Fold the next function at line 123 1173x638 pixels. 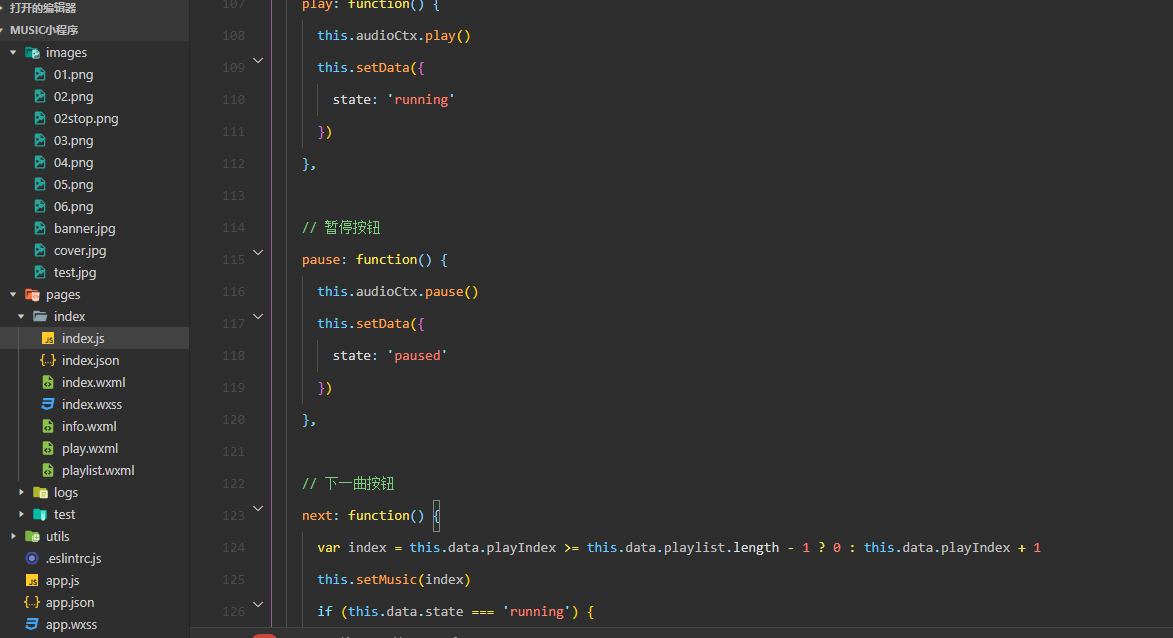(258, 509)
